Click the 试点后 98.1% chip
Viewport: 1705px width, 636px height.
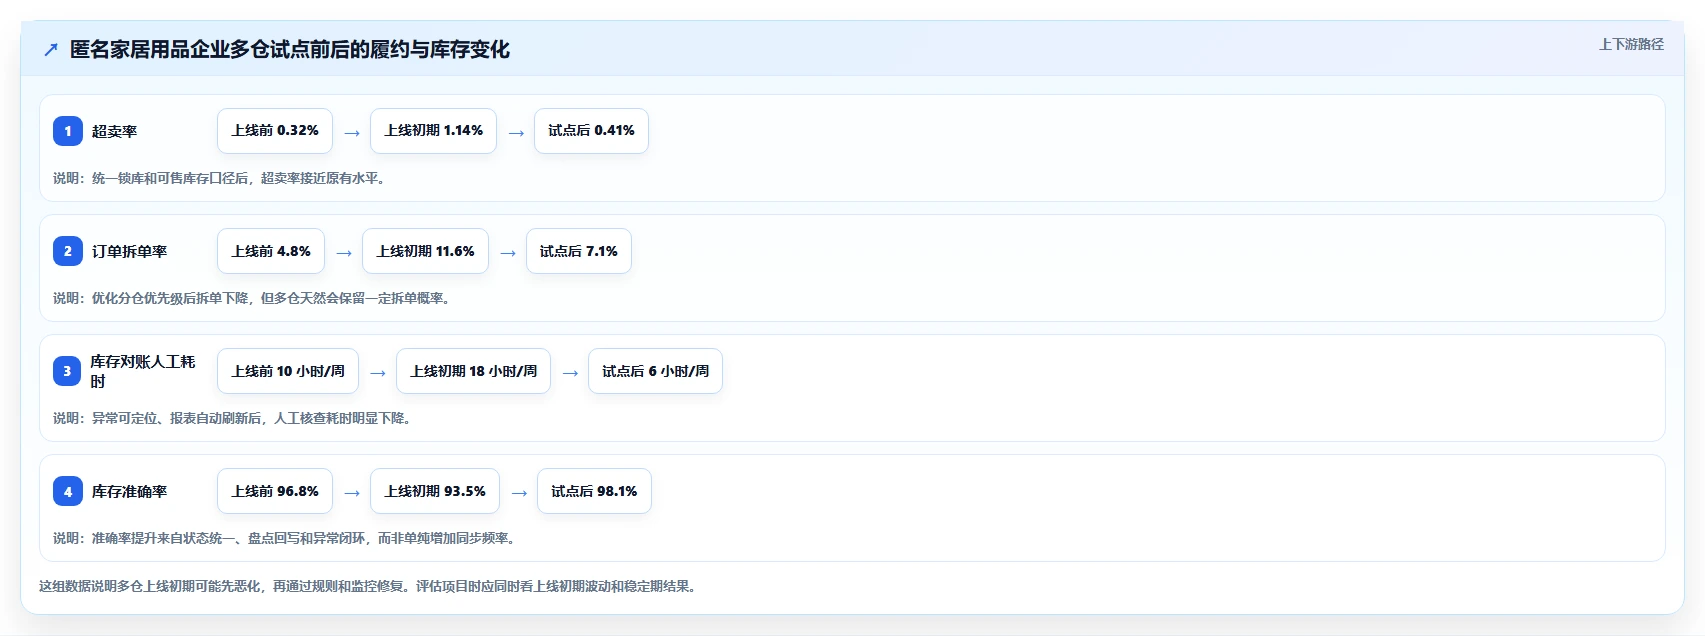click(594, 491)
